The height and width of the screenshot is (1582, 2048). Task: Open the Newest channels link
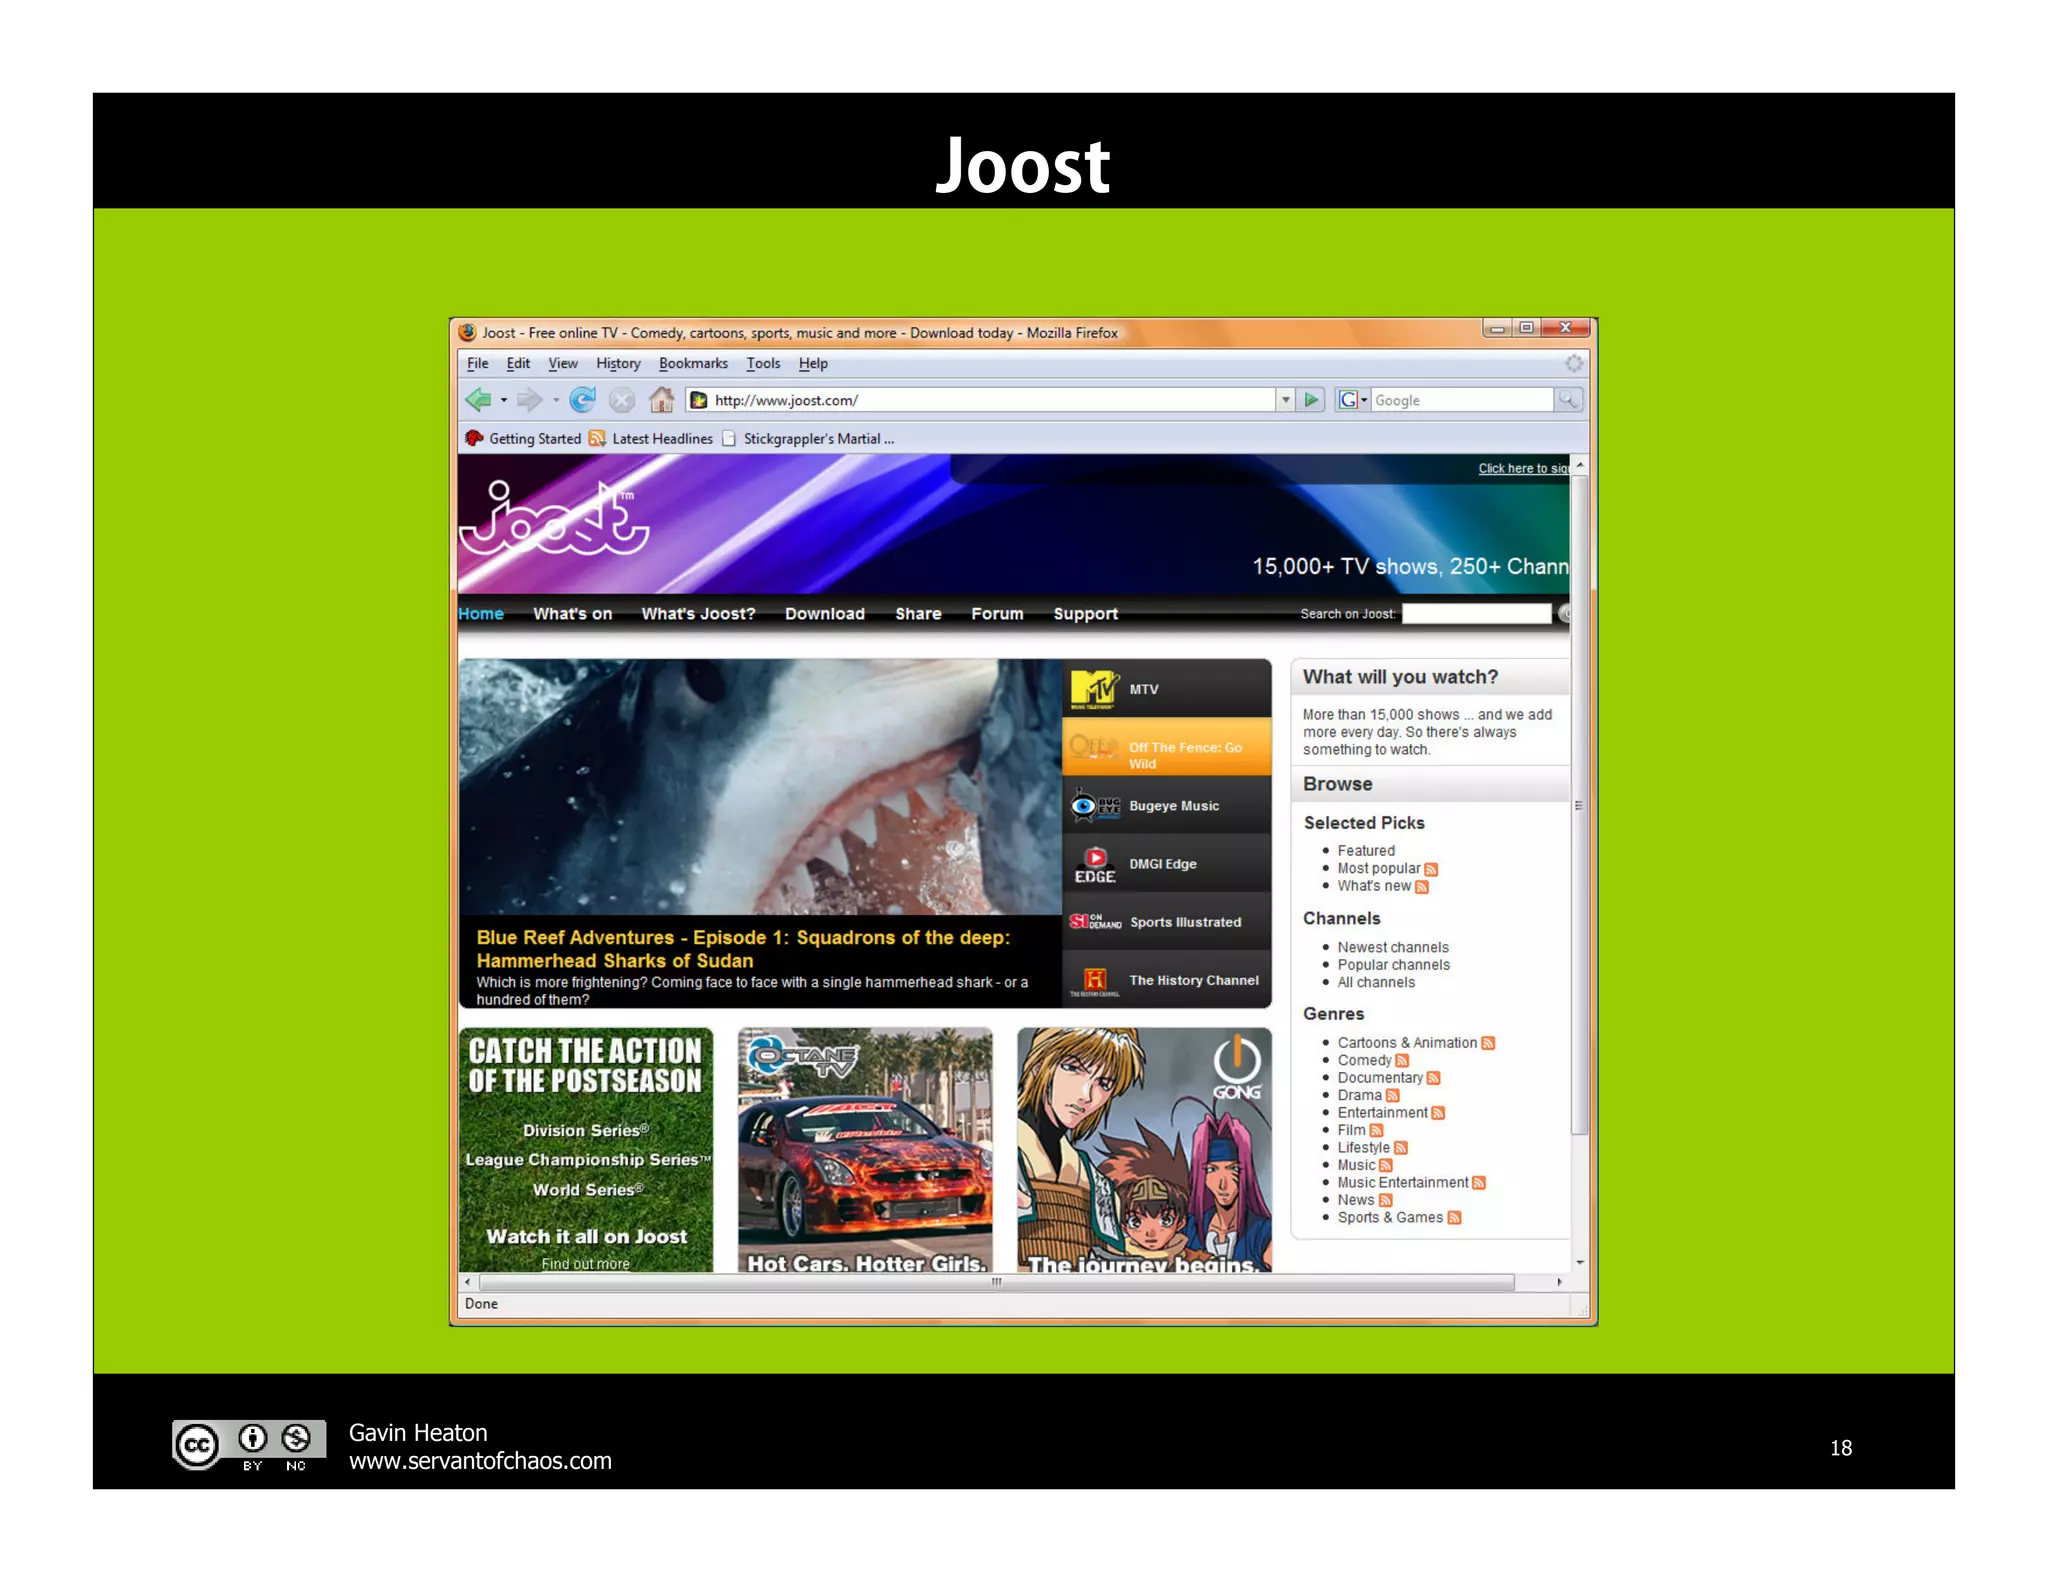click(x=1393, y=947)
